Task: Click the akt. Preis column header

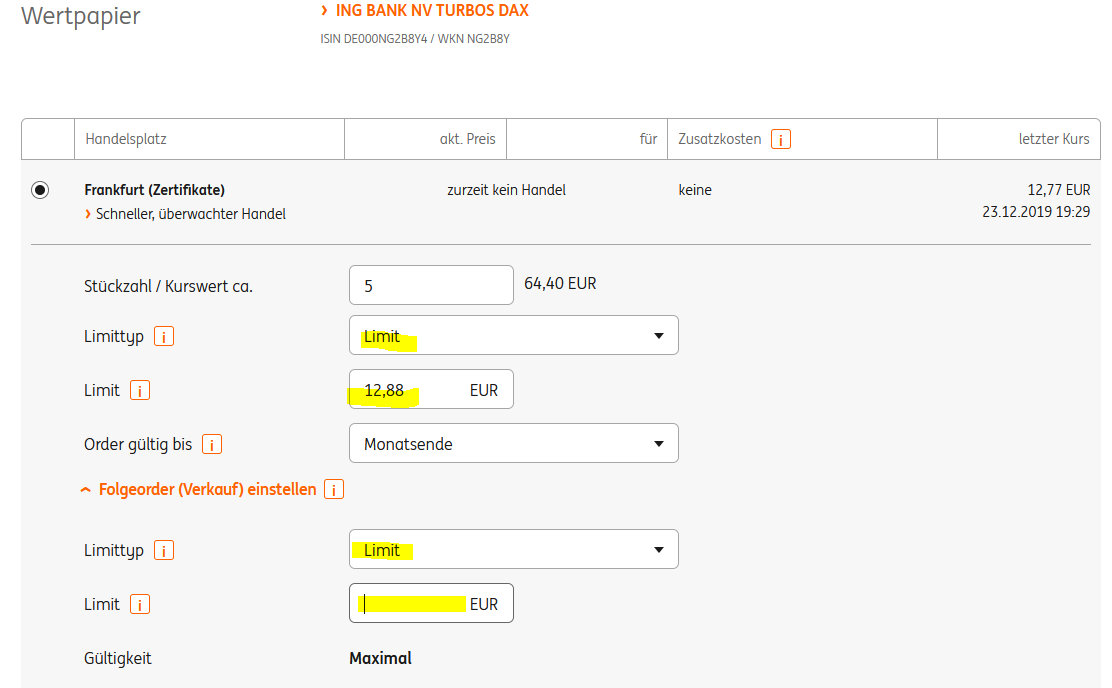Action: pyautogui.click(x=467, y=139)
